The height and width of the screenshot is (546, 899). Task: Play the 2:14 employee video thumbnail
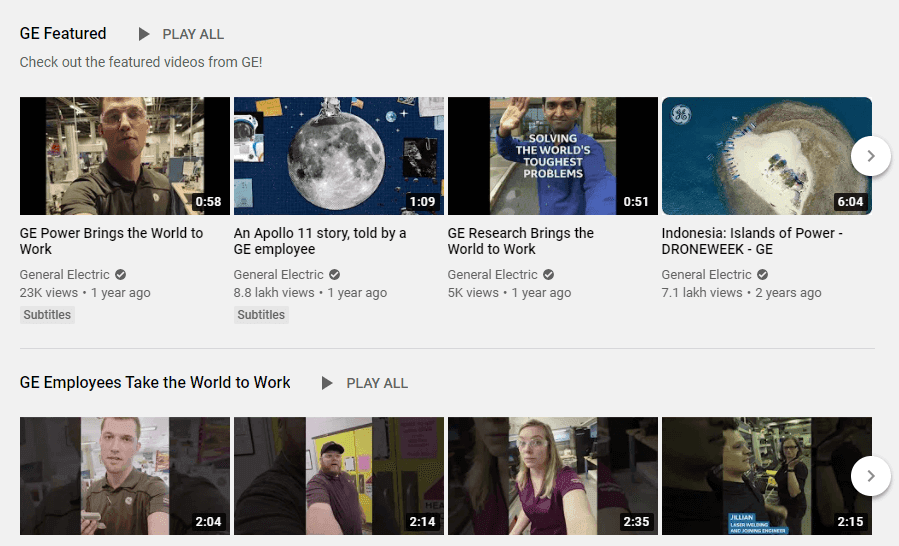[x=339, y=476]
